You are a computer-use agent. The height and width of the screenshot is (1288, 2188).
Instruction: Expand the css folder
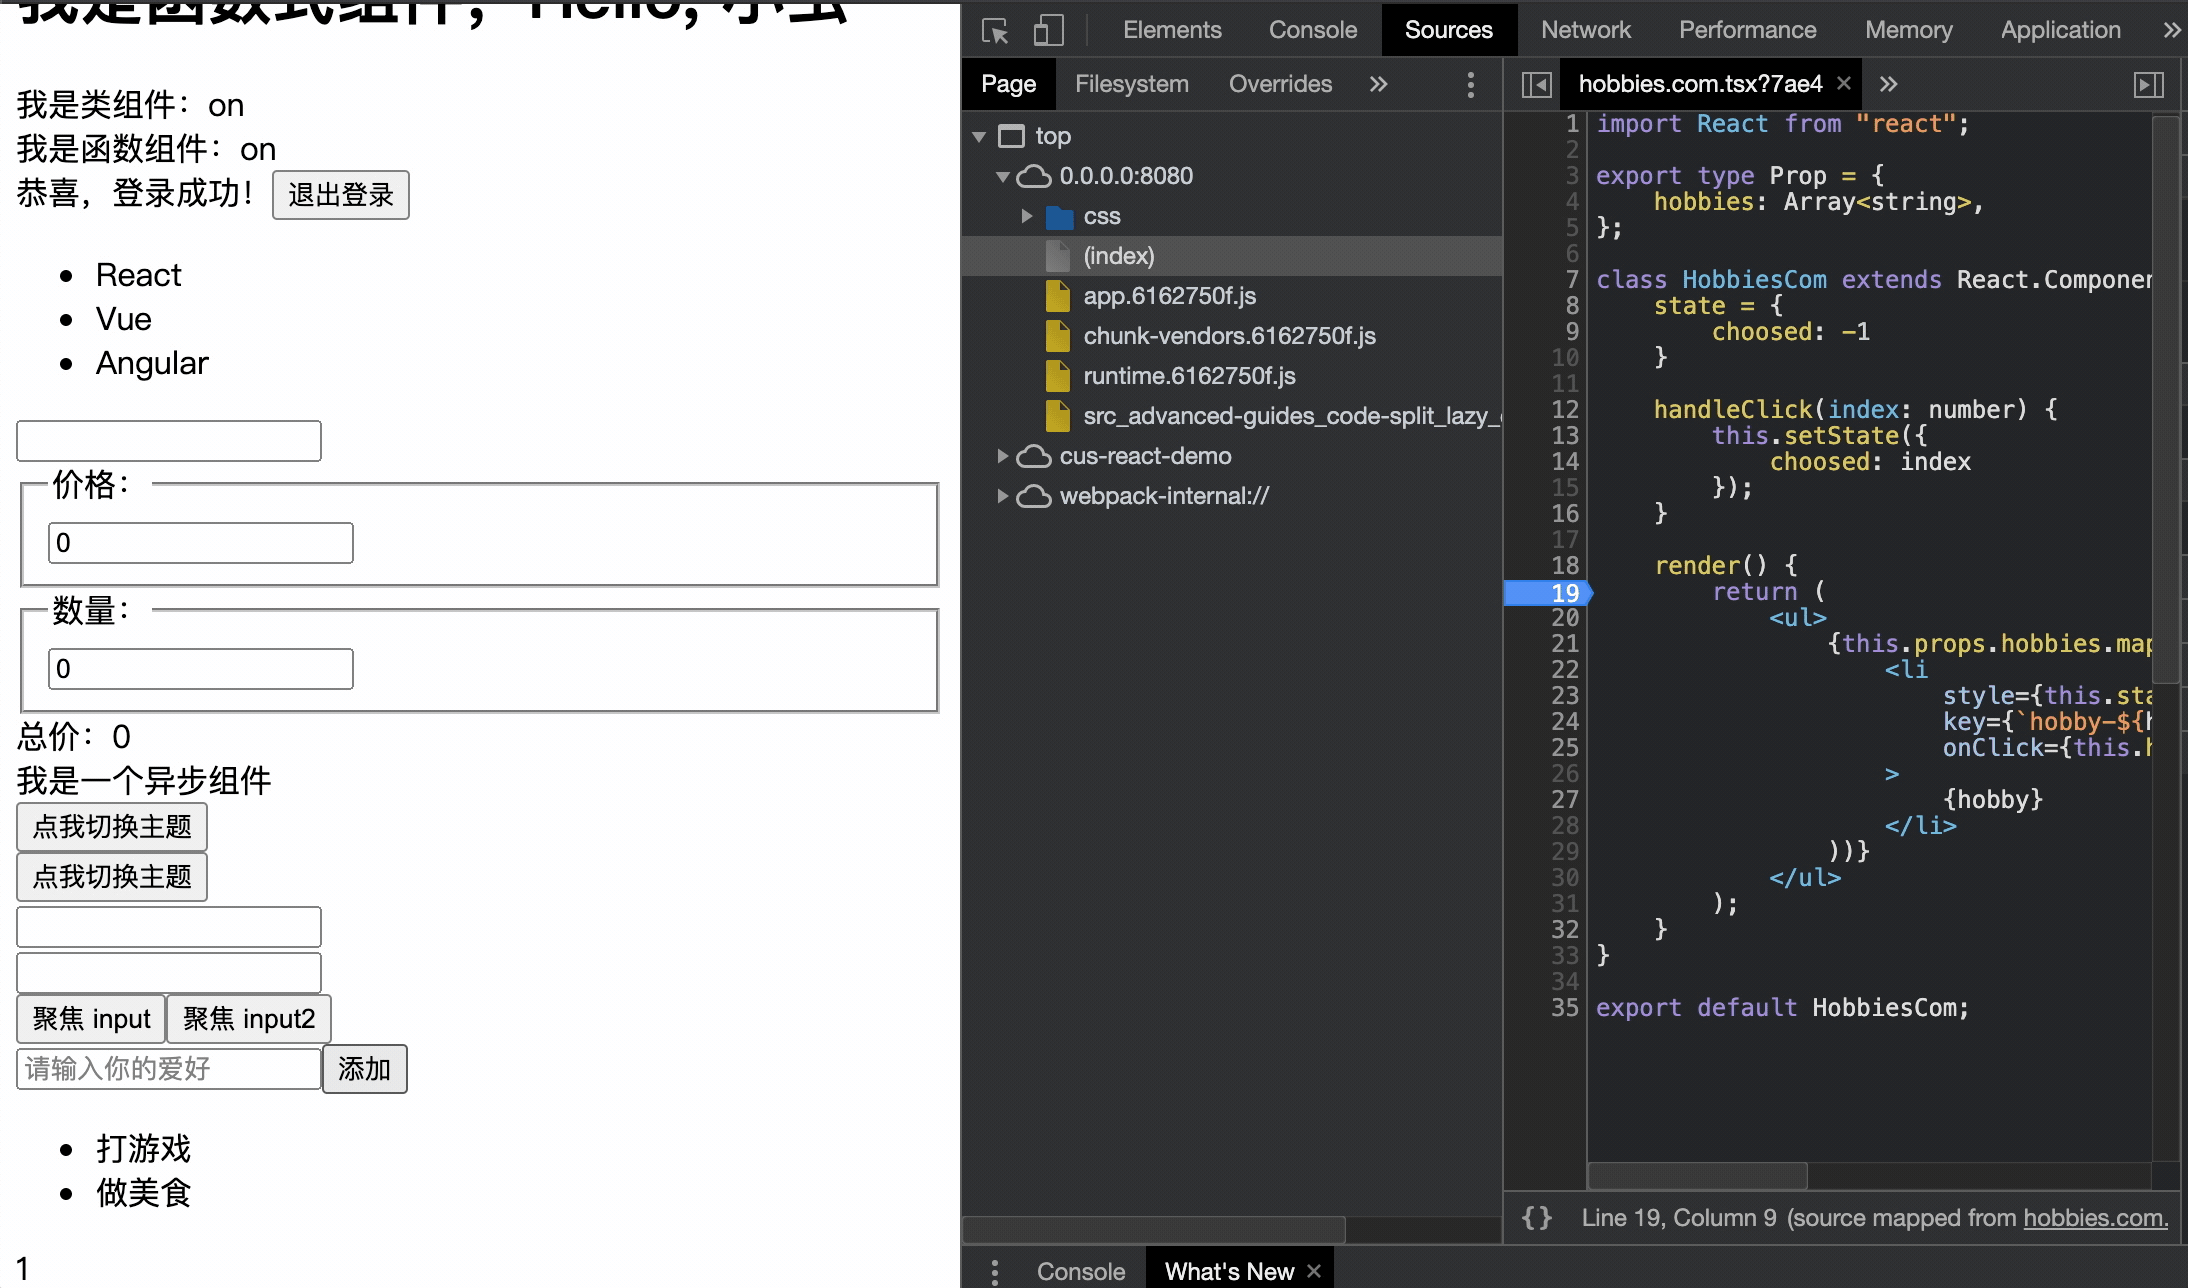1027,216
